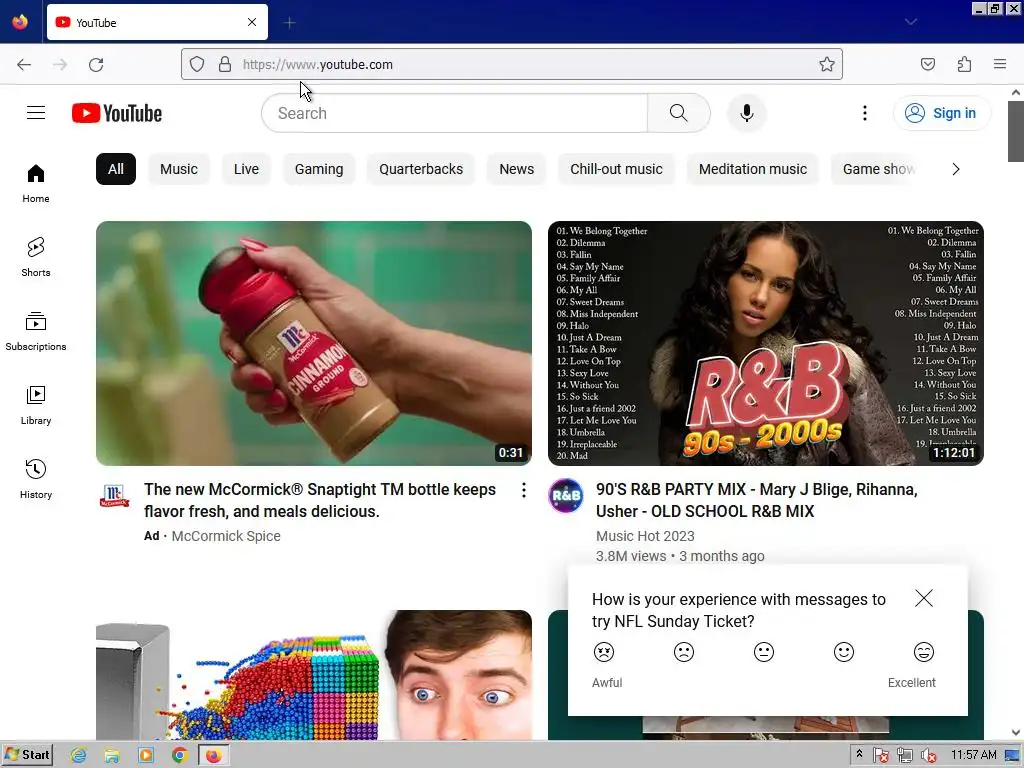Open Firefox application menu

point(1000,64)
